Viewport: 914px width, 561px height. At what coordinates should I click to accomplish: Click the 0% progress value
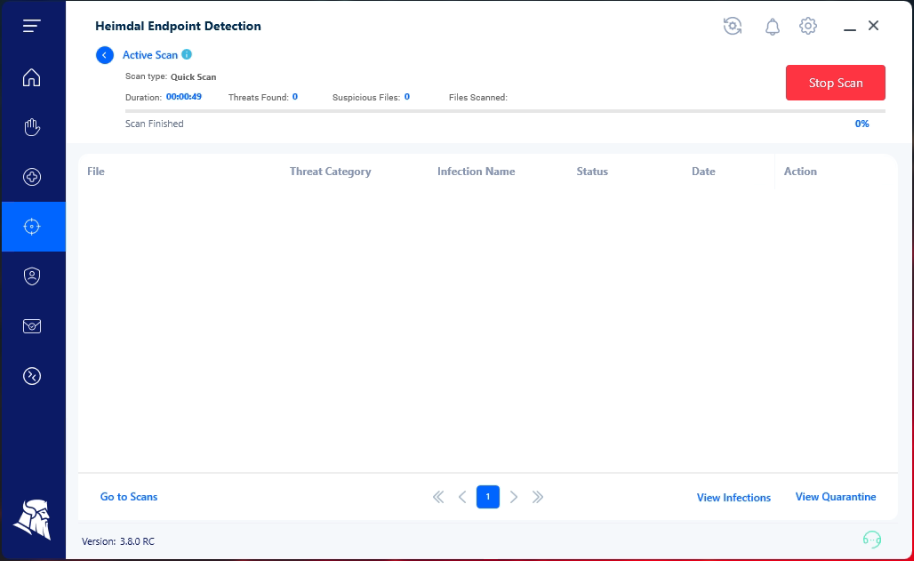862,124
